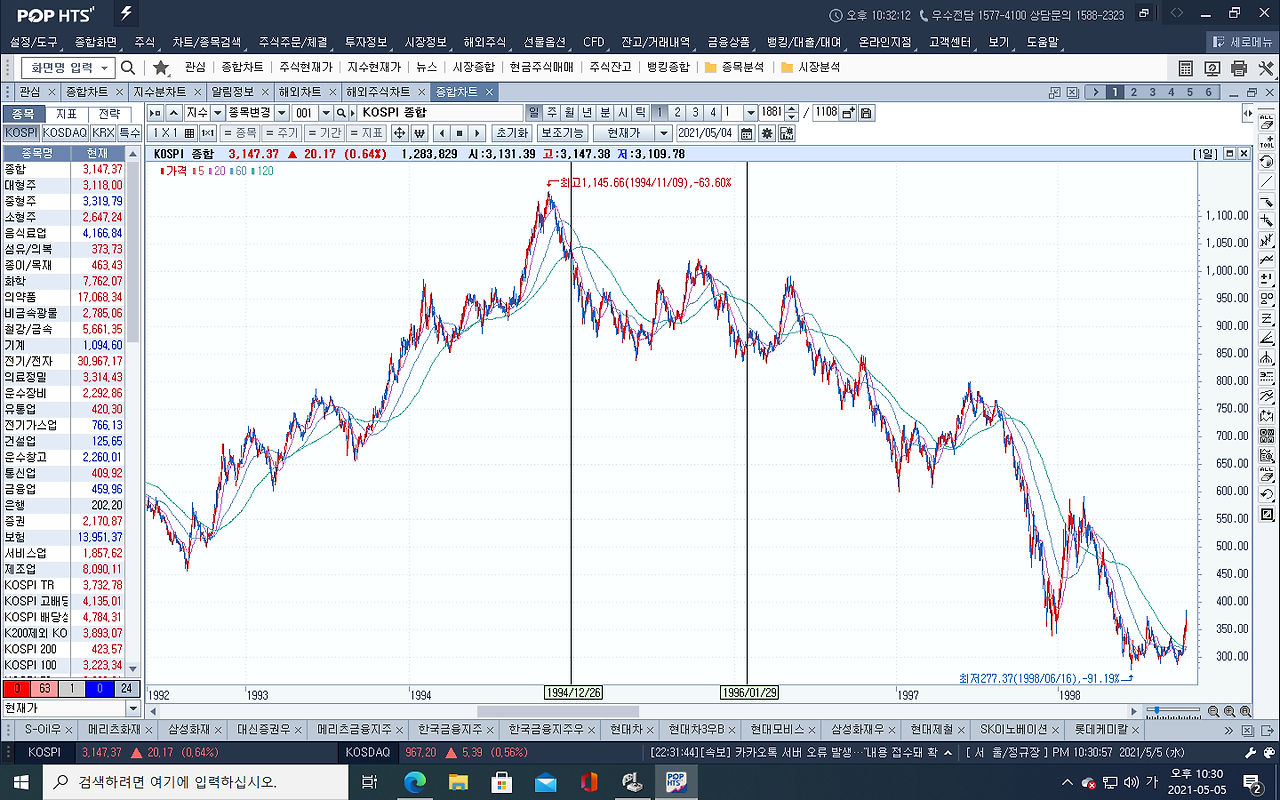Image resolution: width=1280 pixels, height=800 pixels.
Task: Click the wrench icon in bottom ticker bar
Action: (x=1249, y=752)
